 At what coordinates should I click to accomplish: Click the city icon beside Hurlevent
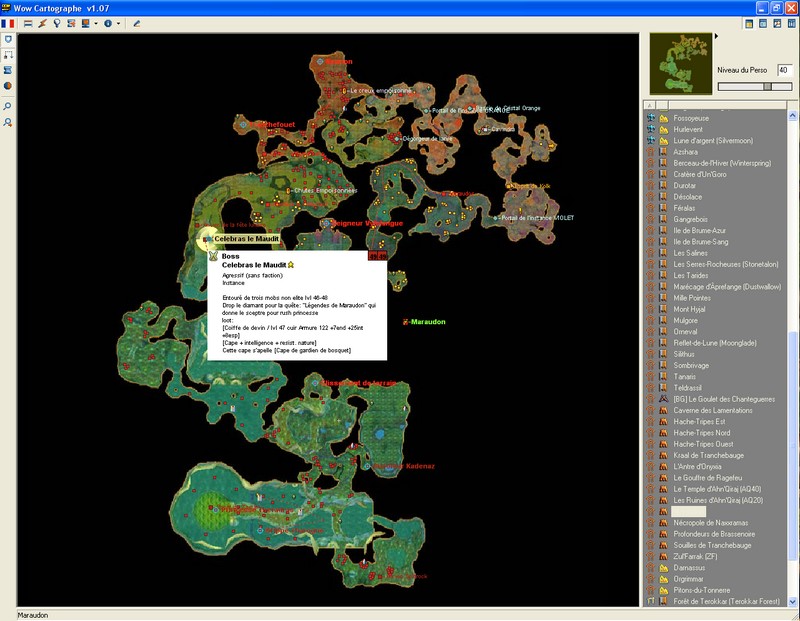(x=663, y=129)
